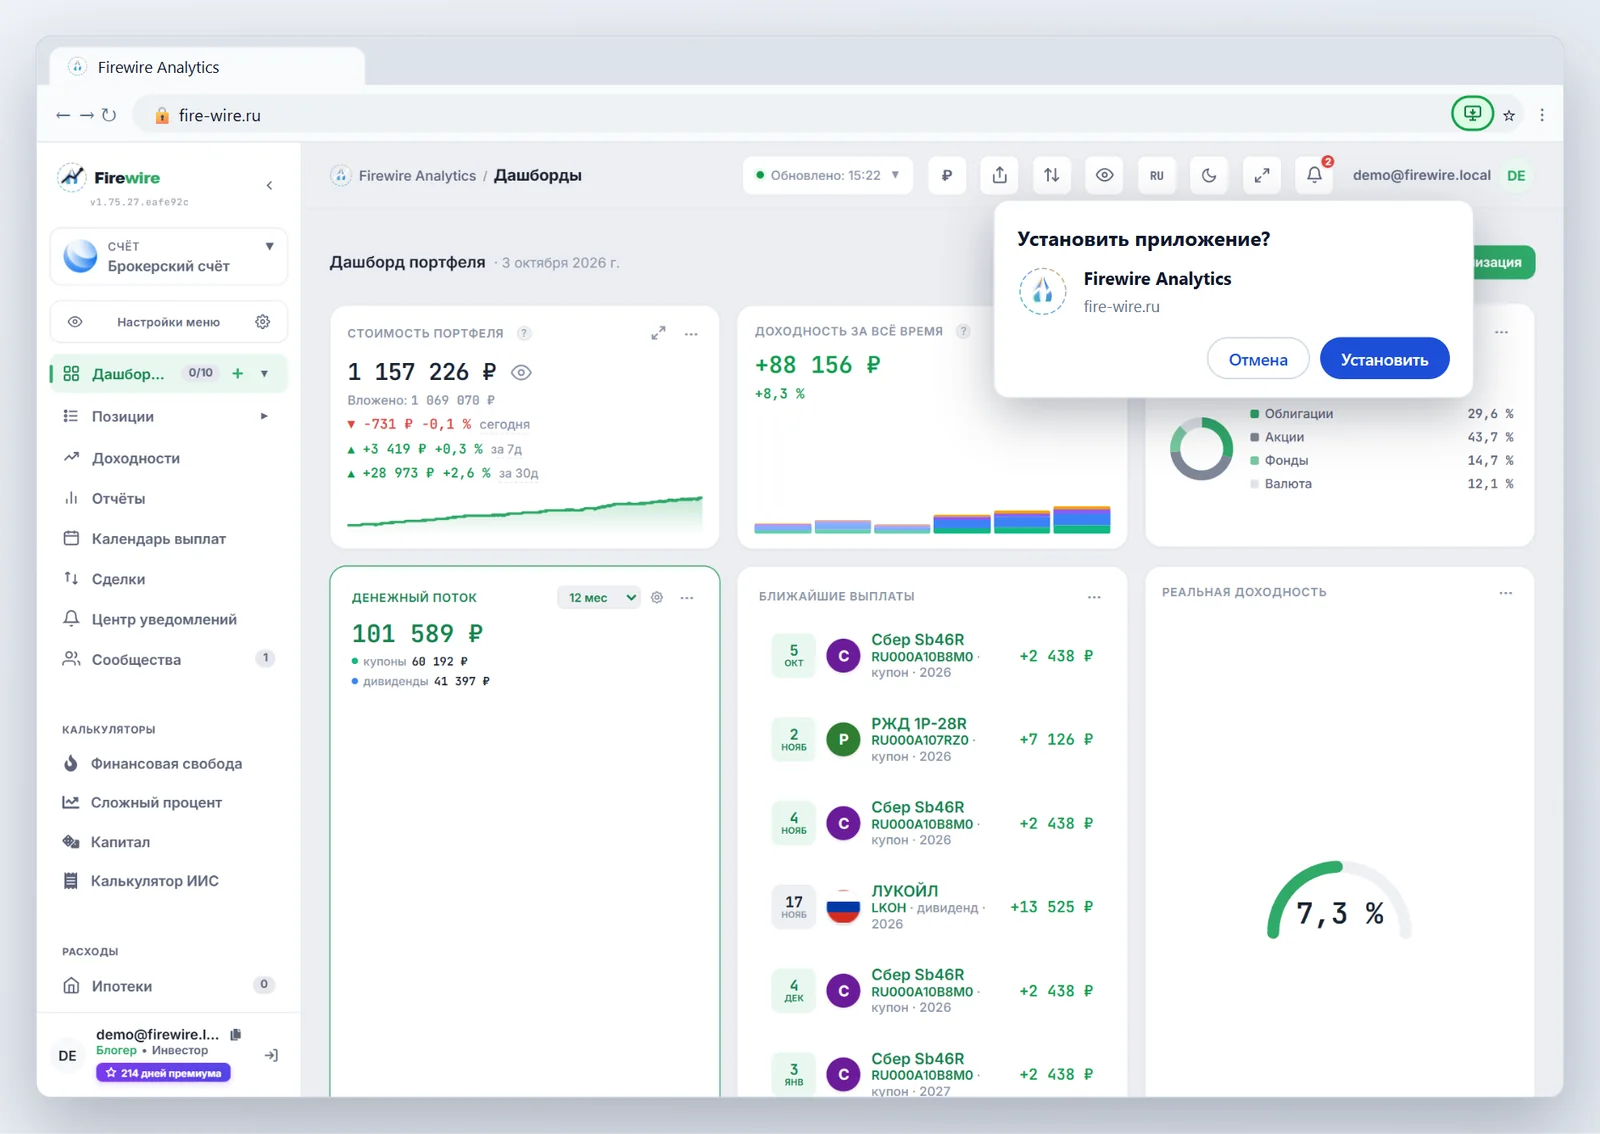This screenshot has width=1600, height=1134.
Task: Click the ruble currency toolbar icon
Action: [x=947, y=175]
